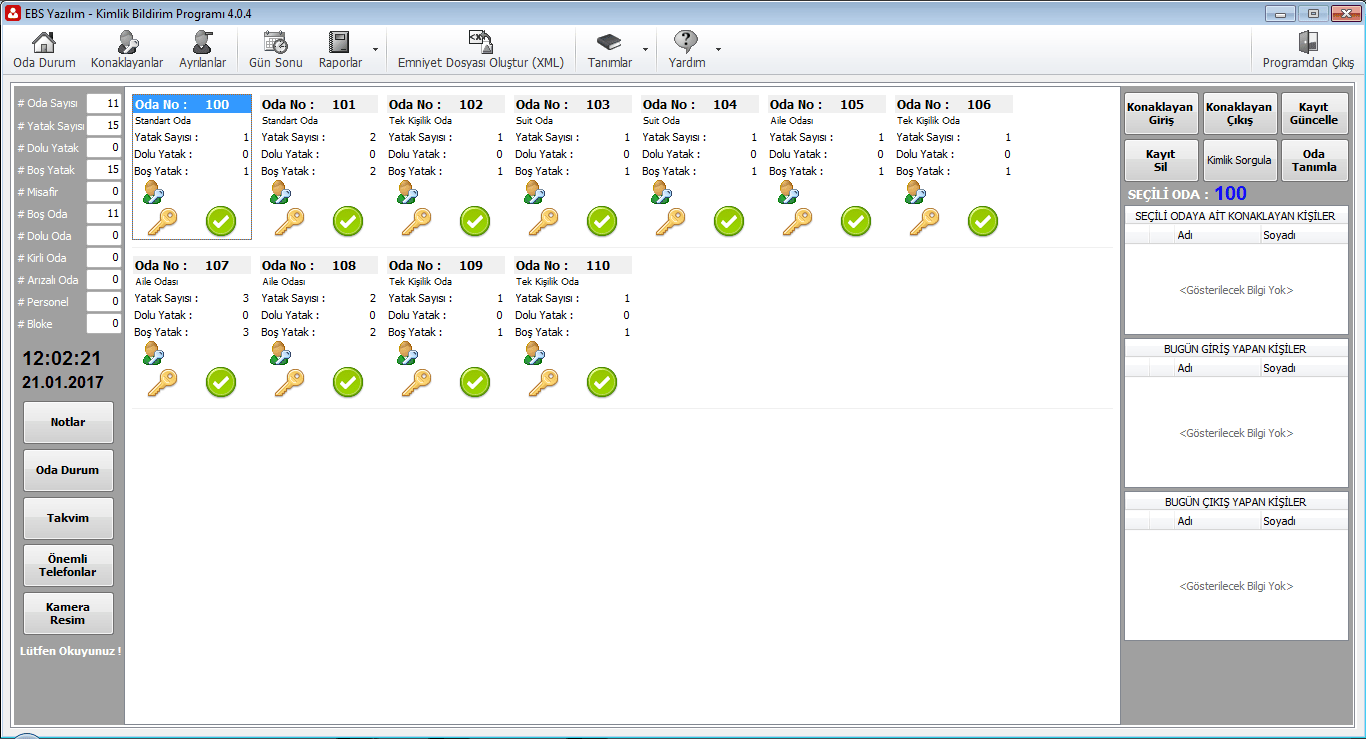
Task: Click green check icon for room 109
Action: 475,382
